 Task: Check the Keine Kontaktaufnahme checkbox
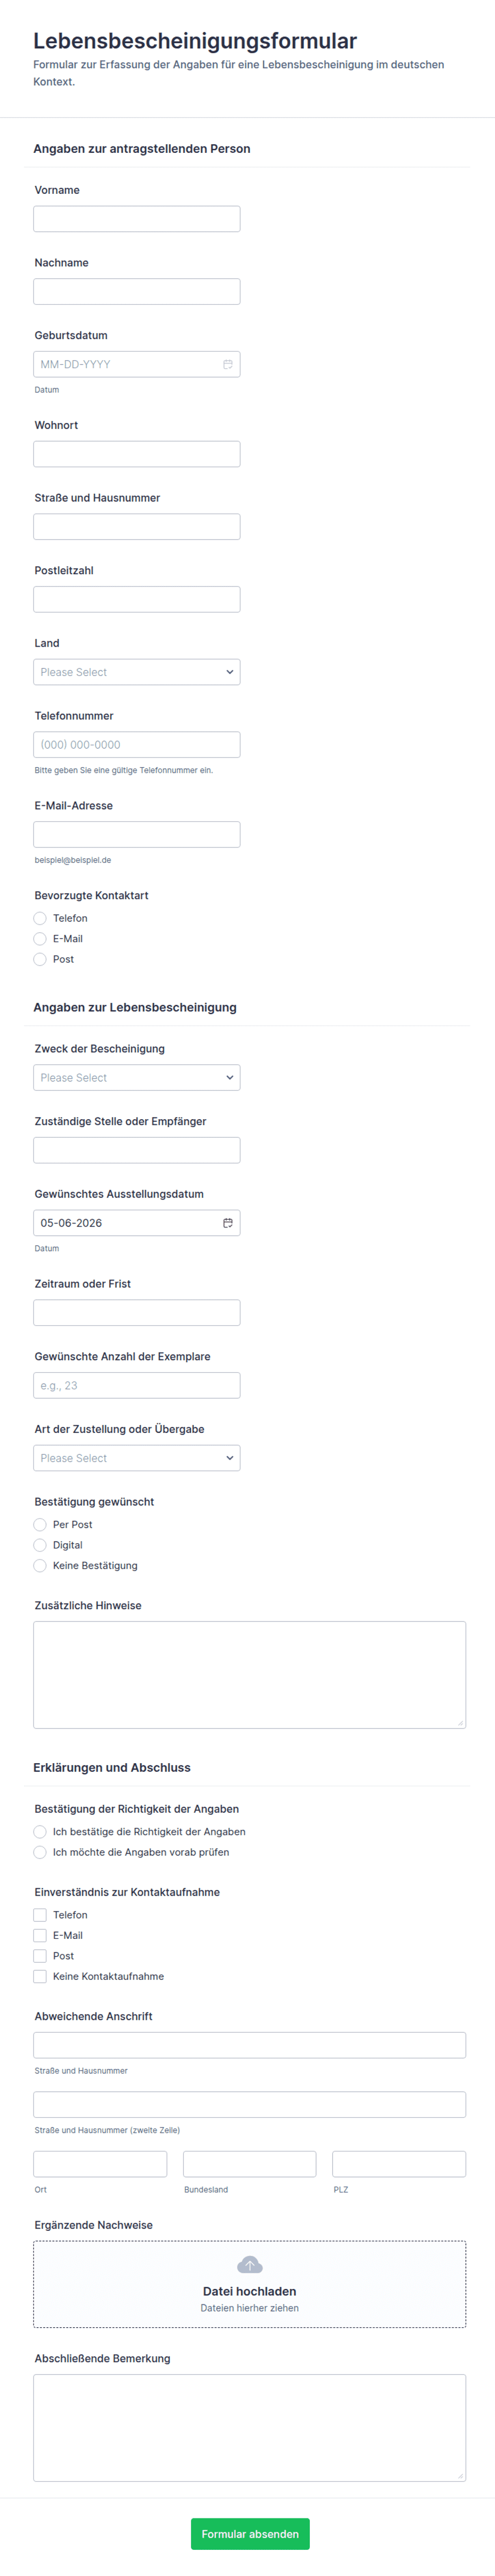pos(40,1976)
